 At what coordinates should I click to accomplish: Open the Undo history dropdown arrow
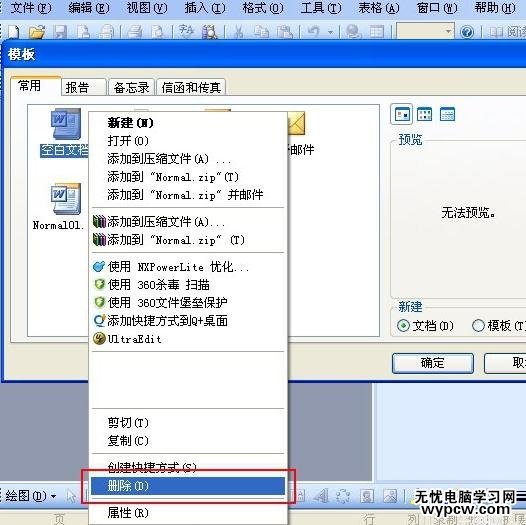330,33
